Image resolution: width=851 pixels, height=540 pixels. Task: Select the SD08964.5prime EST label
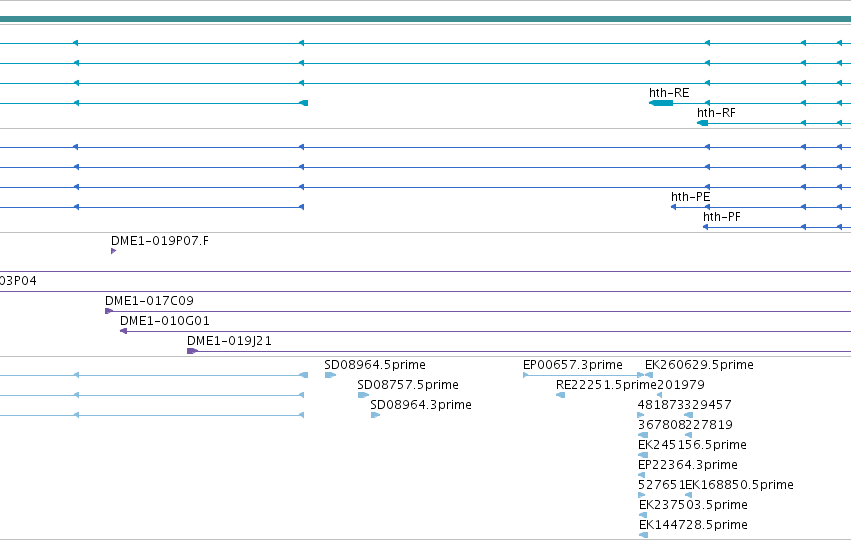pyautogui.click(x=374, y=365)
